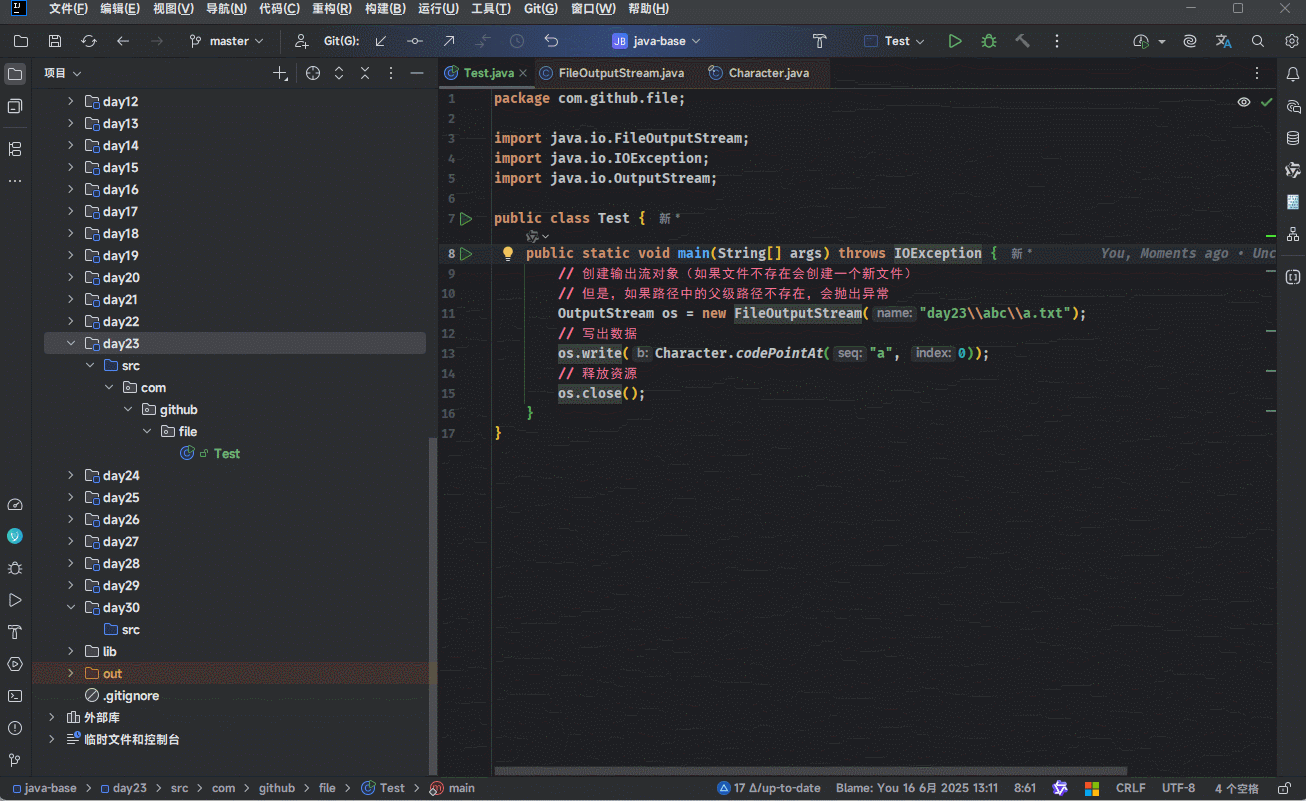Viewport: 1306px width, 801px height.
Task: Click the light bulb quick-fix icon
Action: click(507, 254)
